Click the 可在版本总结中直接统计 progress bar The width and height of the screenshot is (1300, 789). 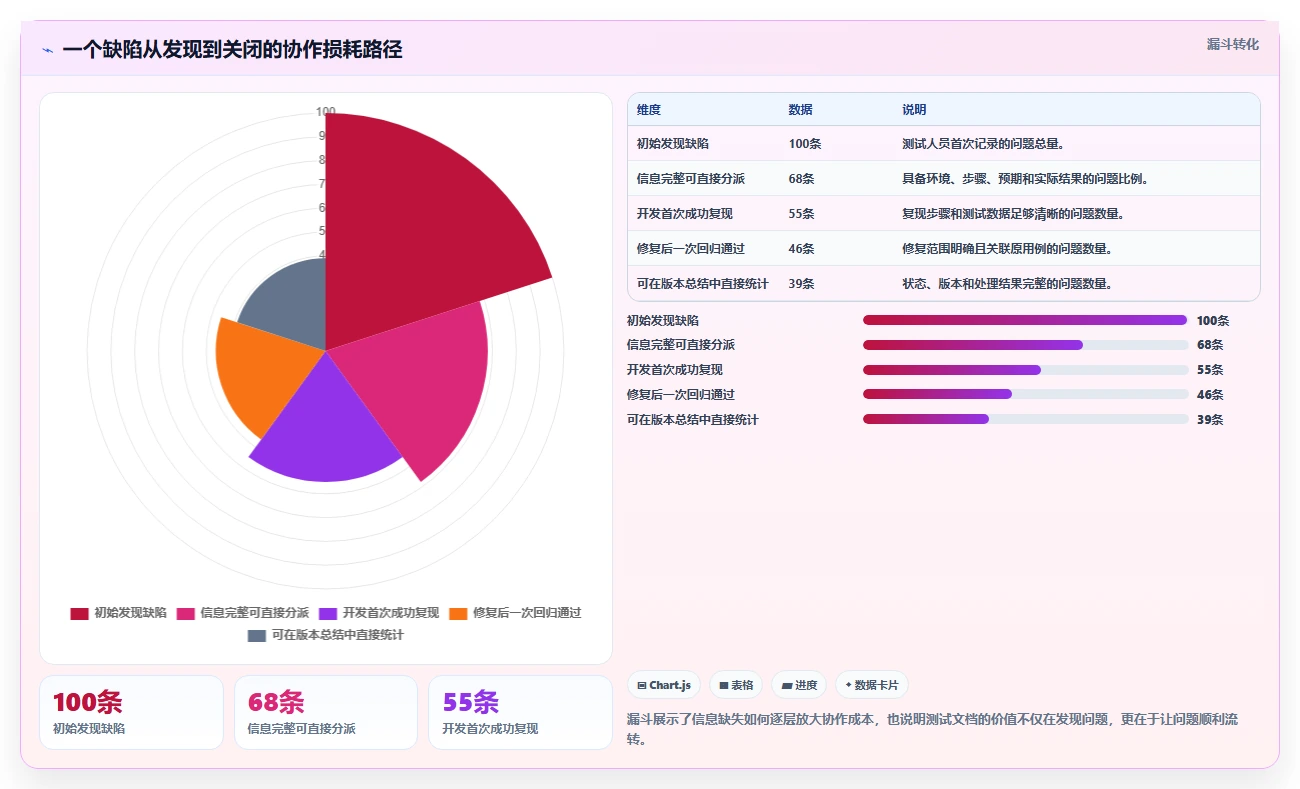point(1025,419)
